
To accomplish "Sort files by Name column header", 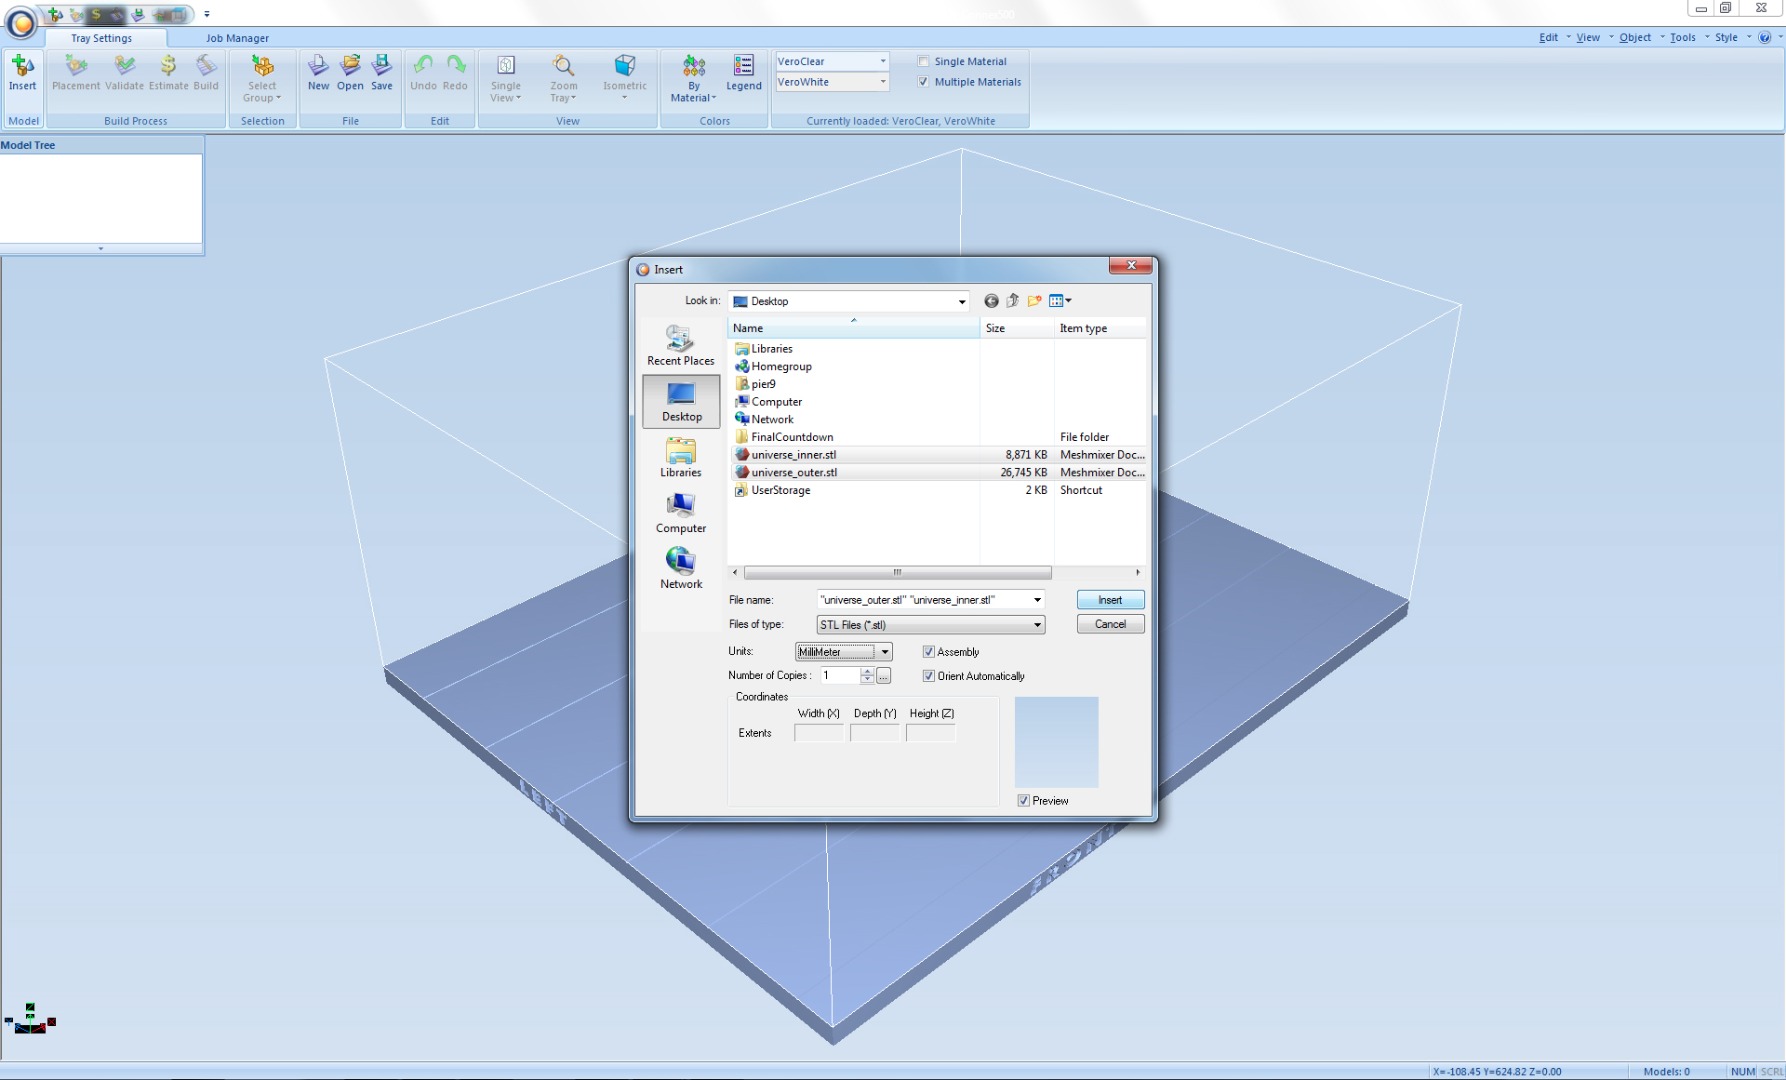I will tap(854, 328).
